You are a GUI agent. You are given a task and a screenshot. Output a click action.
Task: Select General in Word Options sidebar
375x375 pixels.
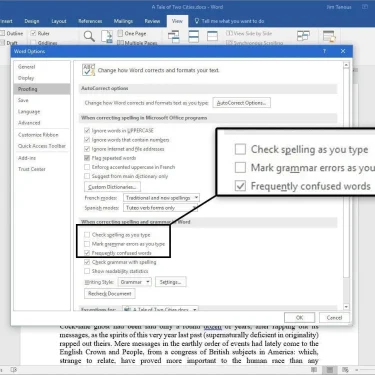coord(42,67)
